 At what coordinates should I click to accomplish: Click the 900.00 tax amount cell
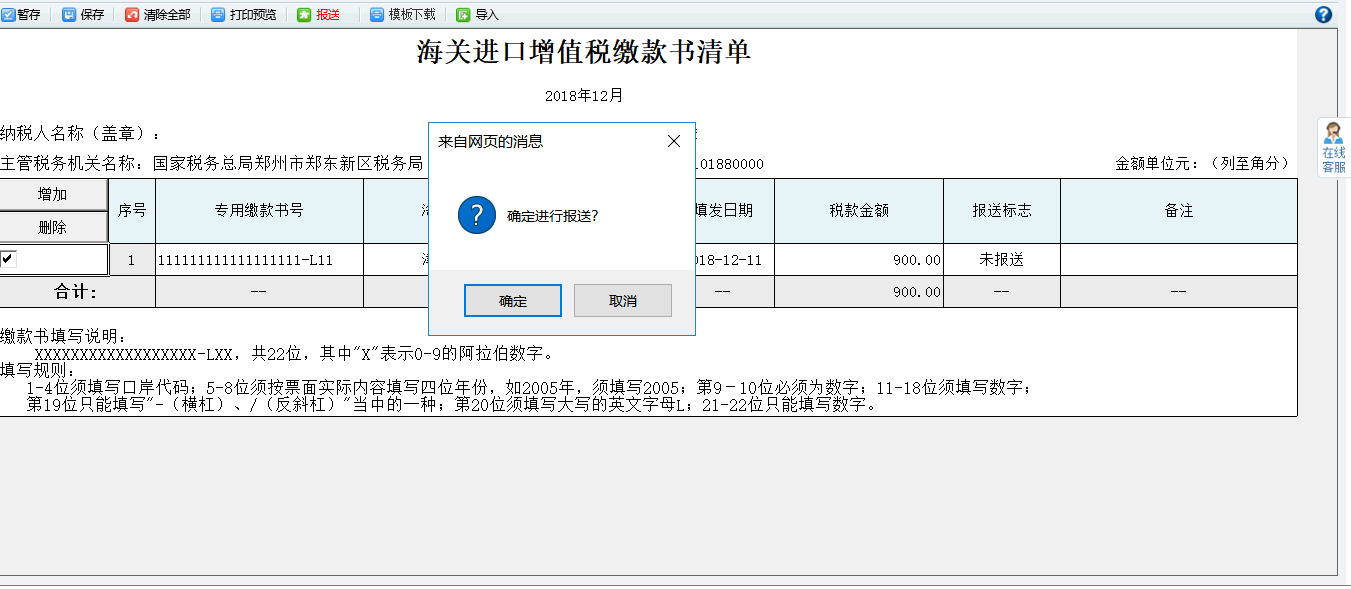(x=858, y=258)
